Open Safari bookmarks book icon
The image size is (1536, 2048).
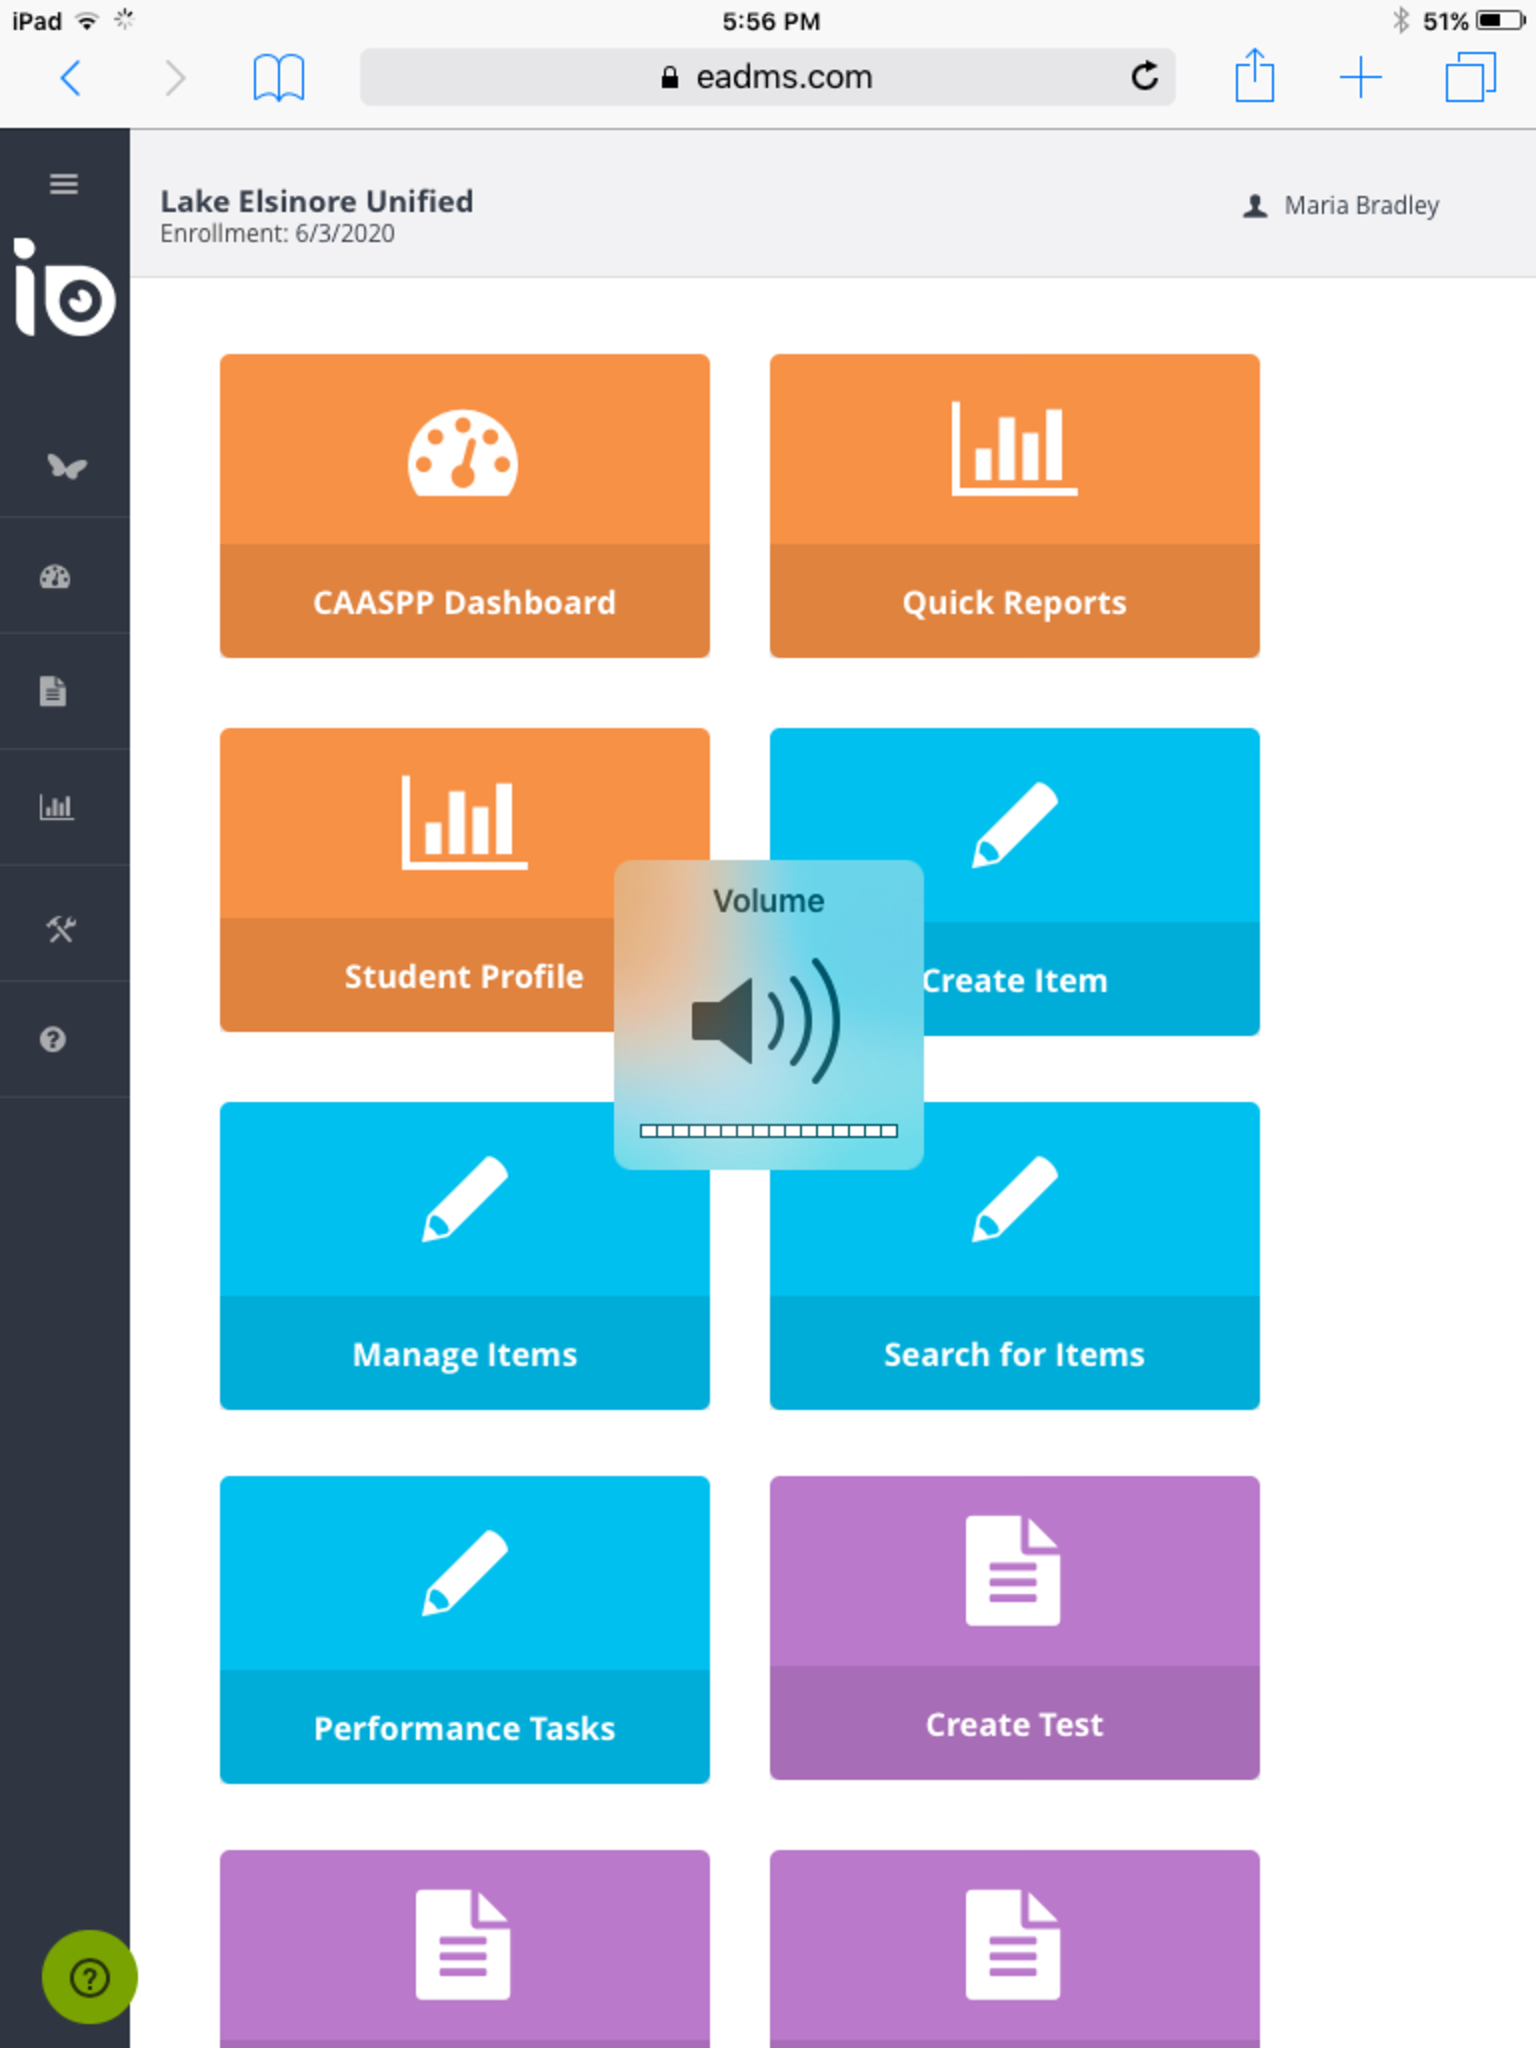click(278, 77)
